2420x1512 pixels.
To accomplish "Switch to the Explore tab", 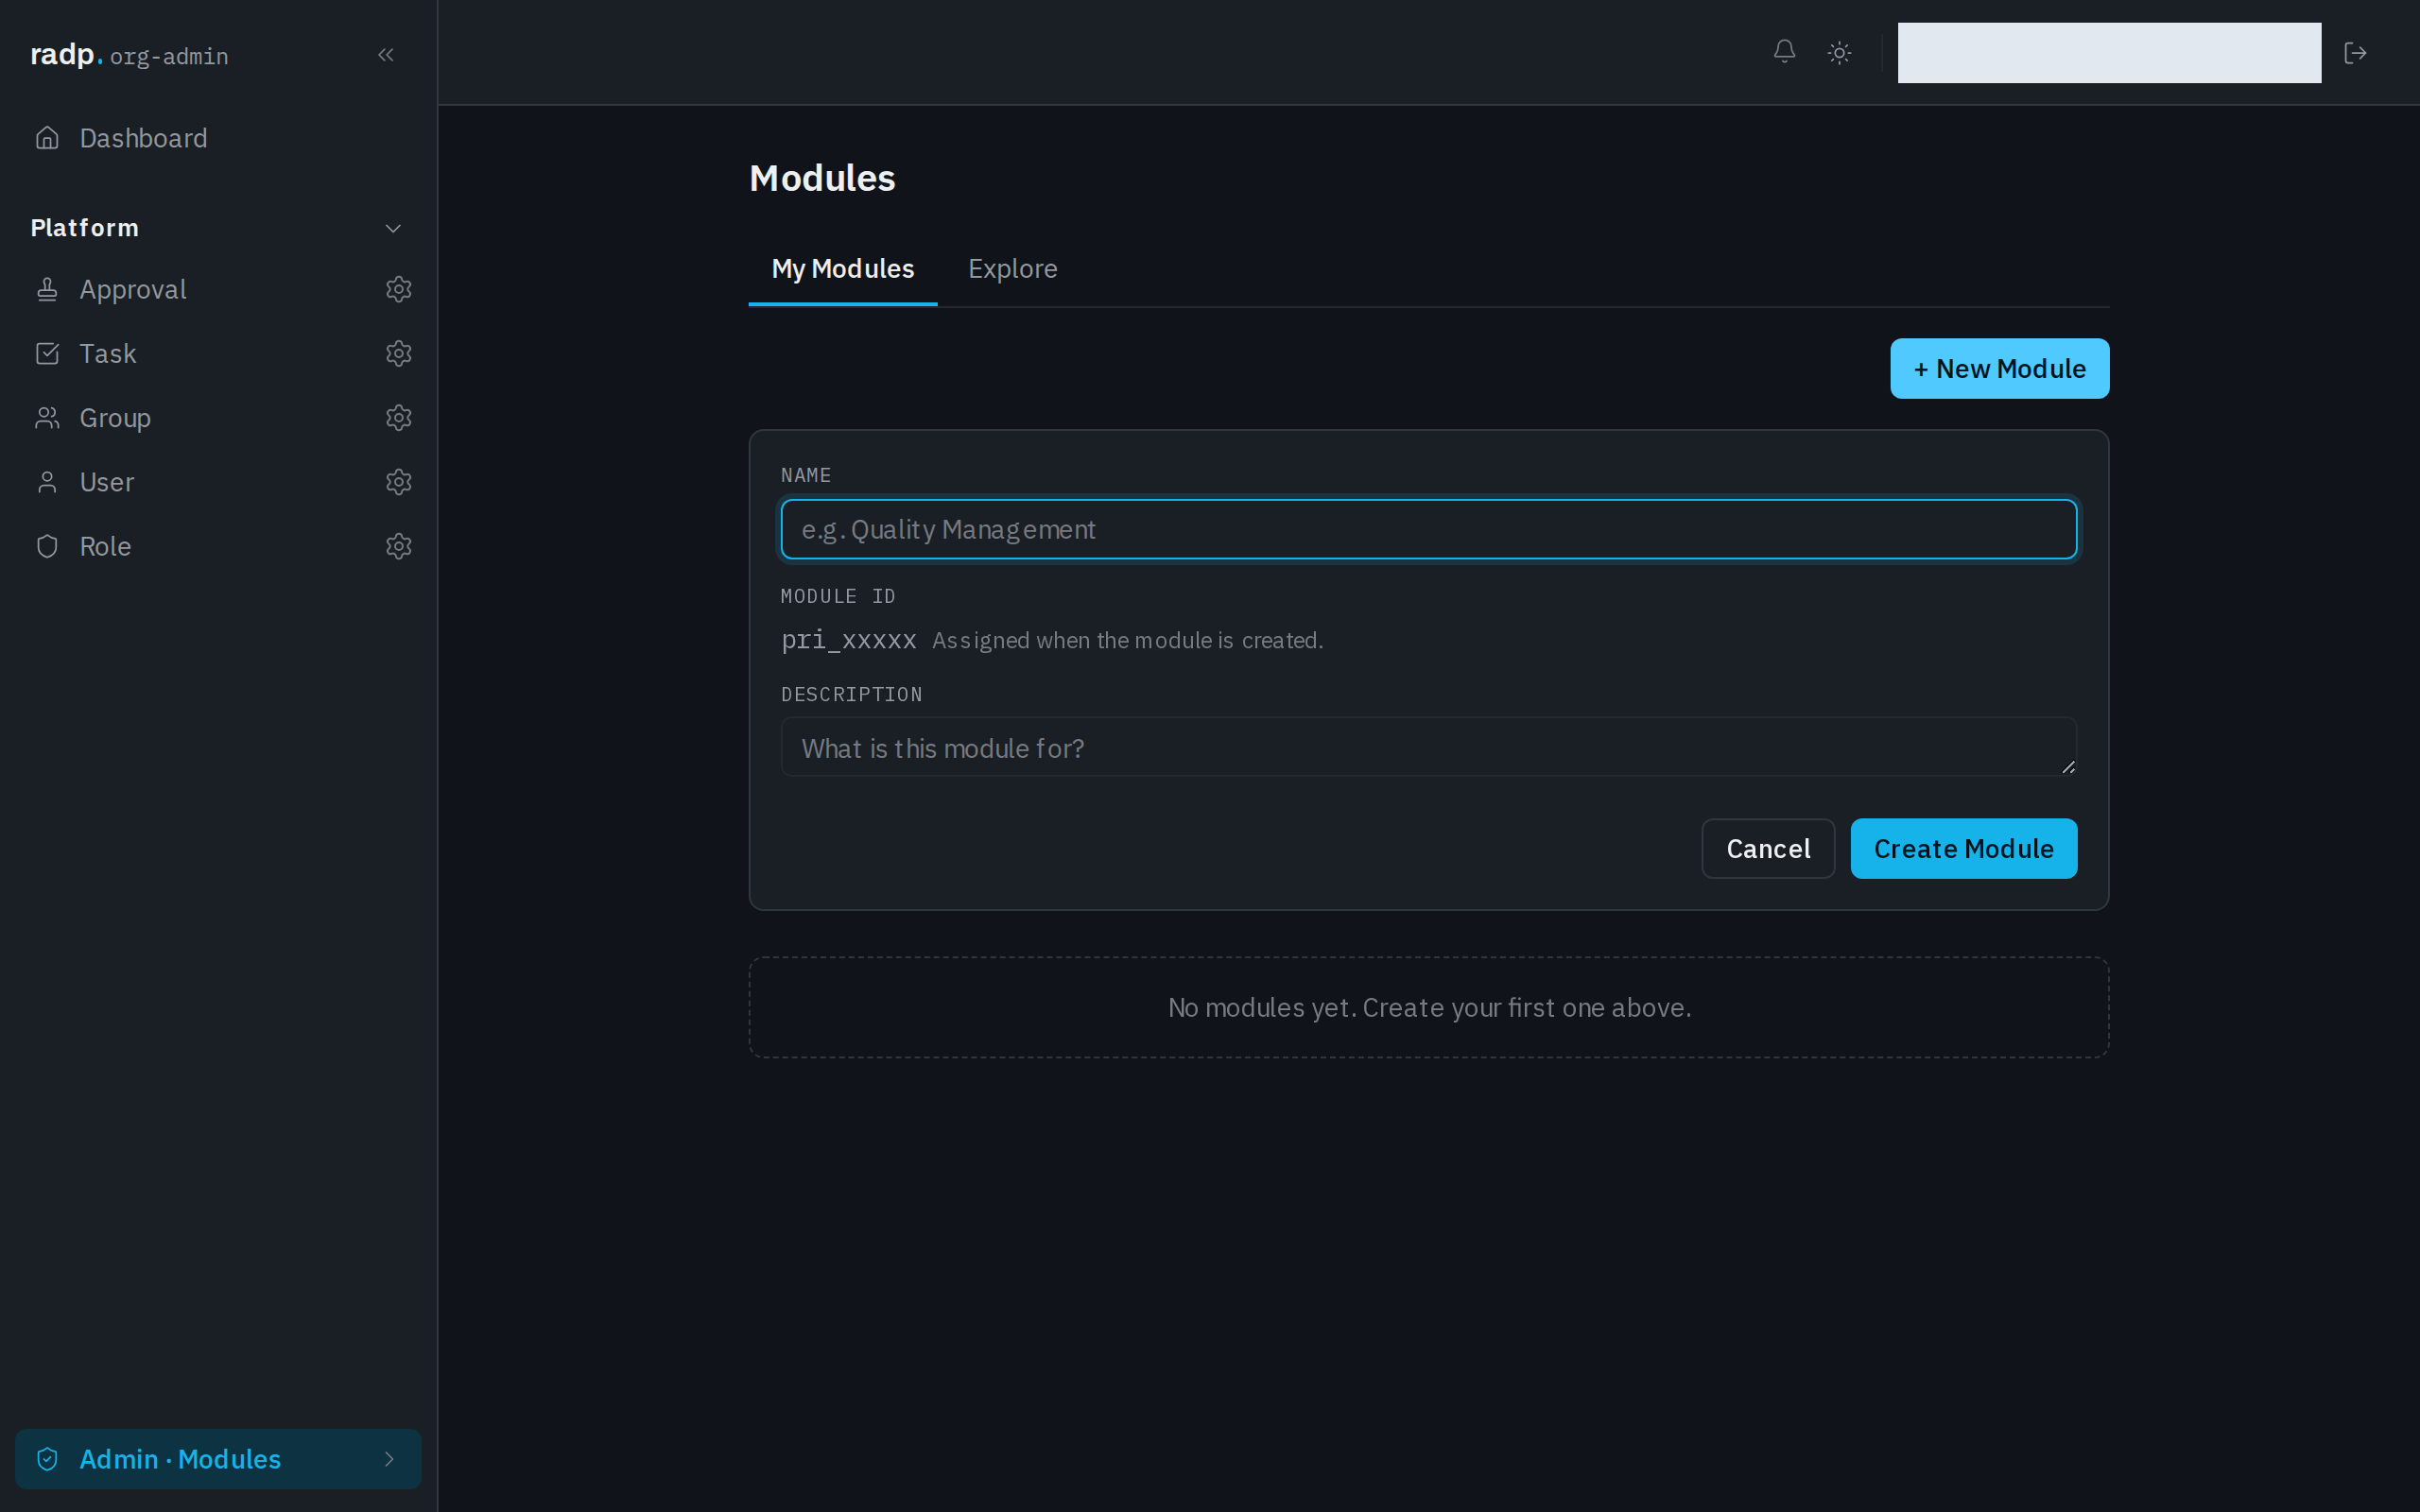I will click(x=1012, y=269).
